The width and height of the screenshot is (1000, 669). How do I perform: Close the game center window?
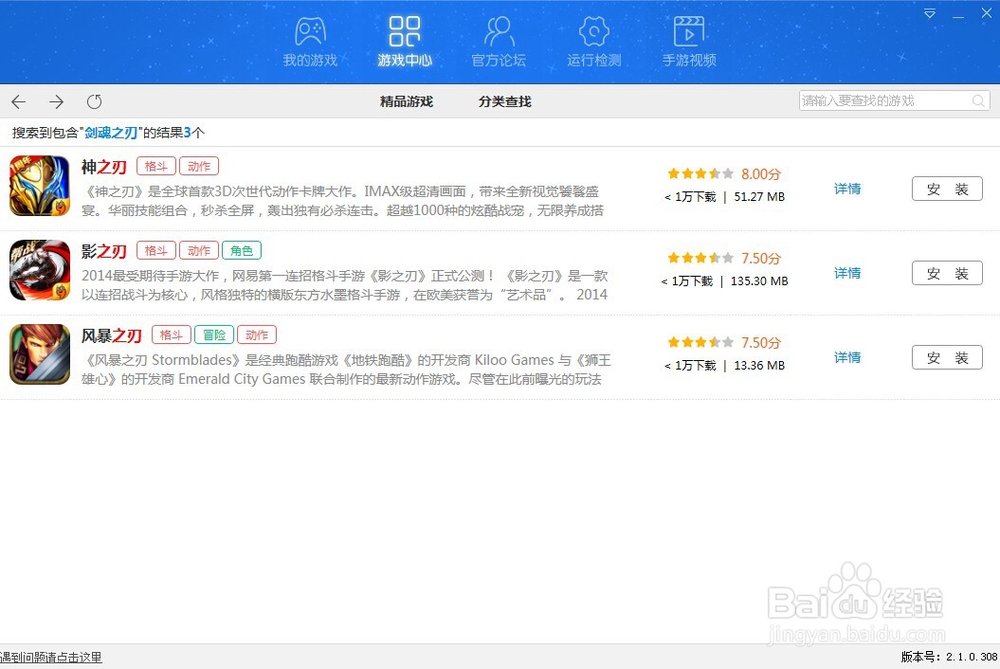[x=987, y=13]
